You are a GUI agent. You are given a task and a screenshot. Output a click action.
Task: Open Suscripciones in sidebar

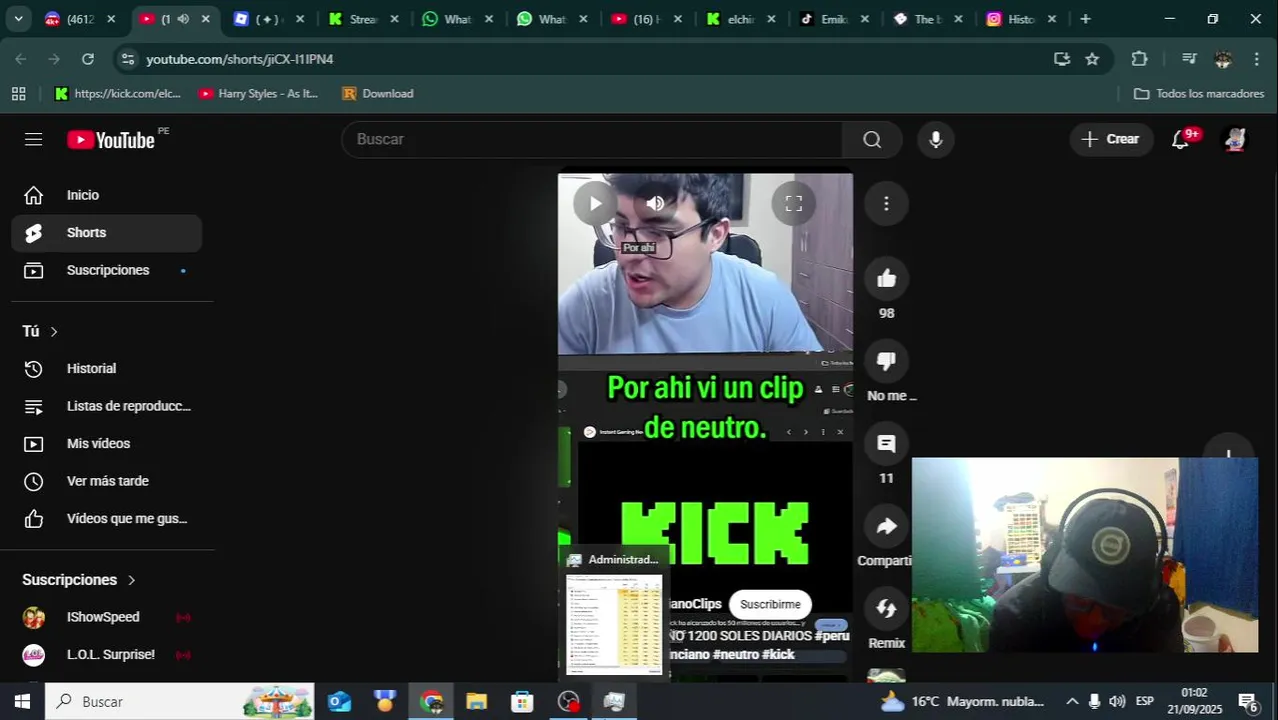point(106,270)
